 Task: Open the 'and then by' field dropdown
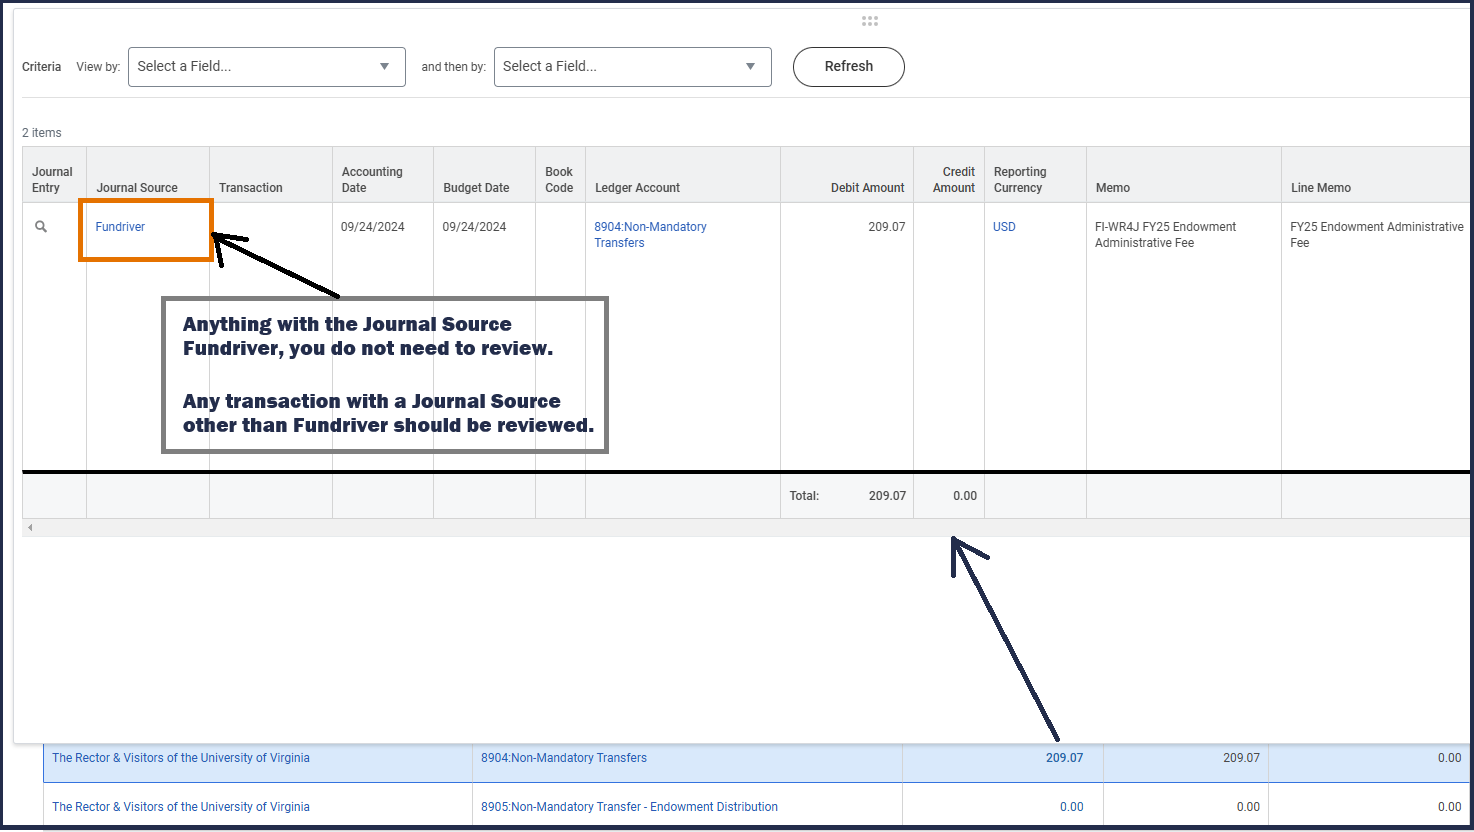633,67
